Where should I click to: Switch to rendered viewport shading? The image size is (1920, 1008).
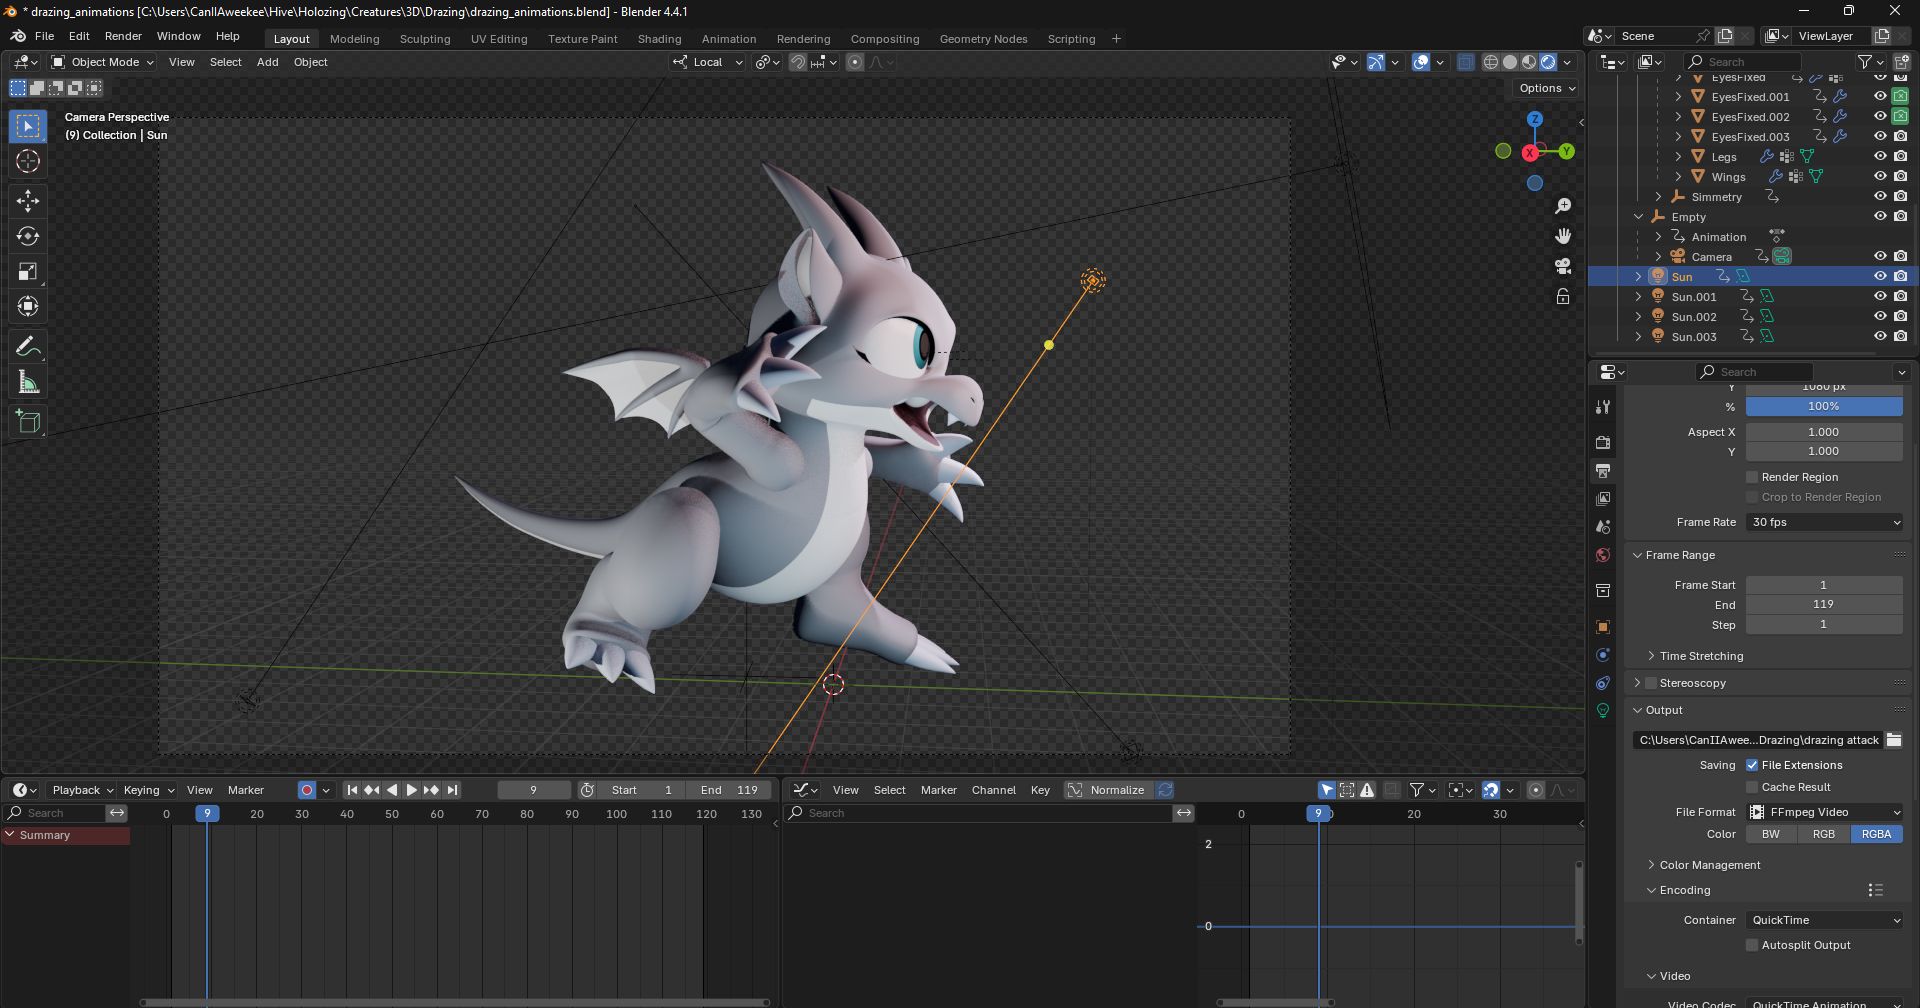[1548, 62]
